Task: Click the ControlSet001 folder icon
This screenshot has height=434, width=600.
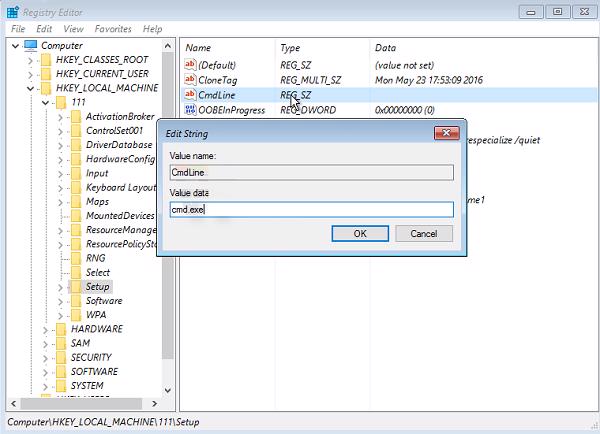Action: pyautogui.click(x=76, y=131)
